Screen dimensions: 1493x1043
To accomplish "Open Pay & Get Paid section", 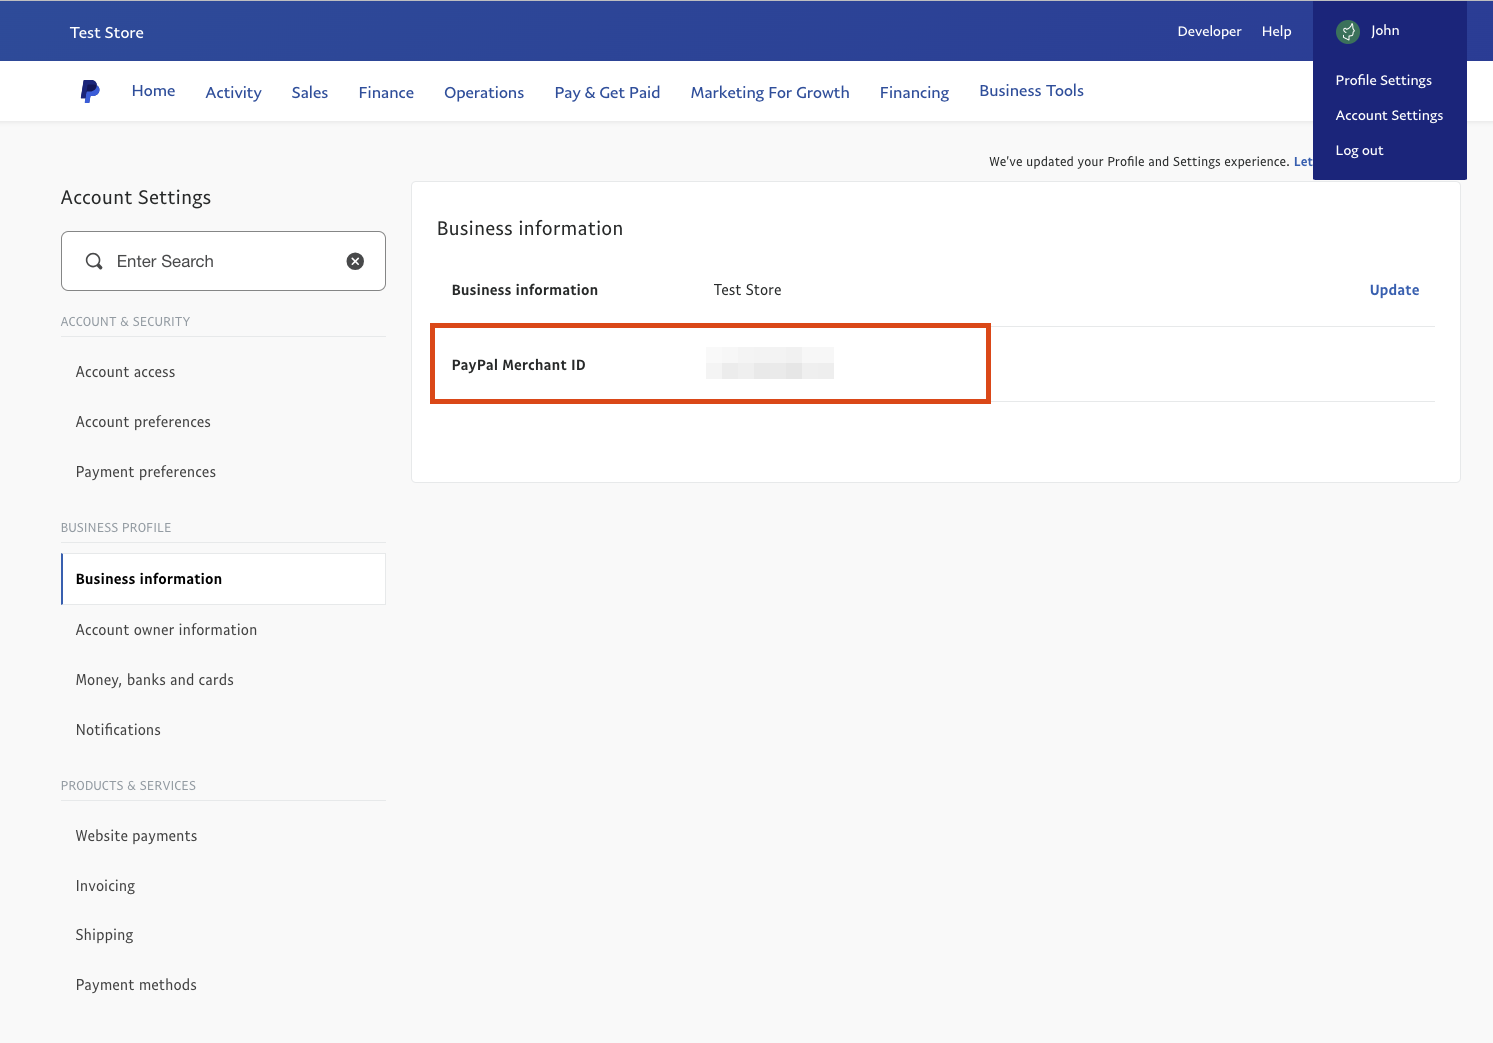I will click(607, 91).
